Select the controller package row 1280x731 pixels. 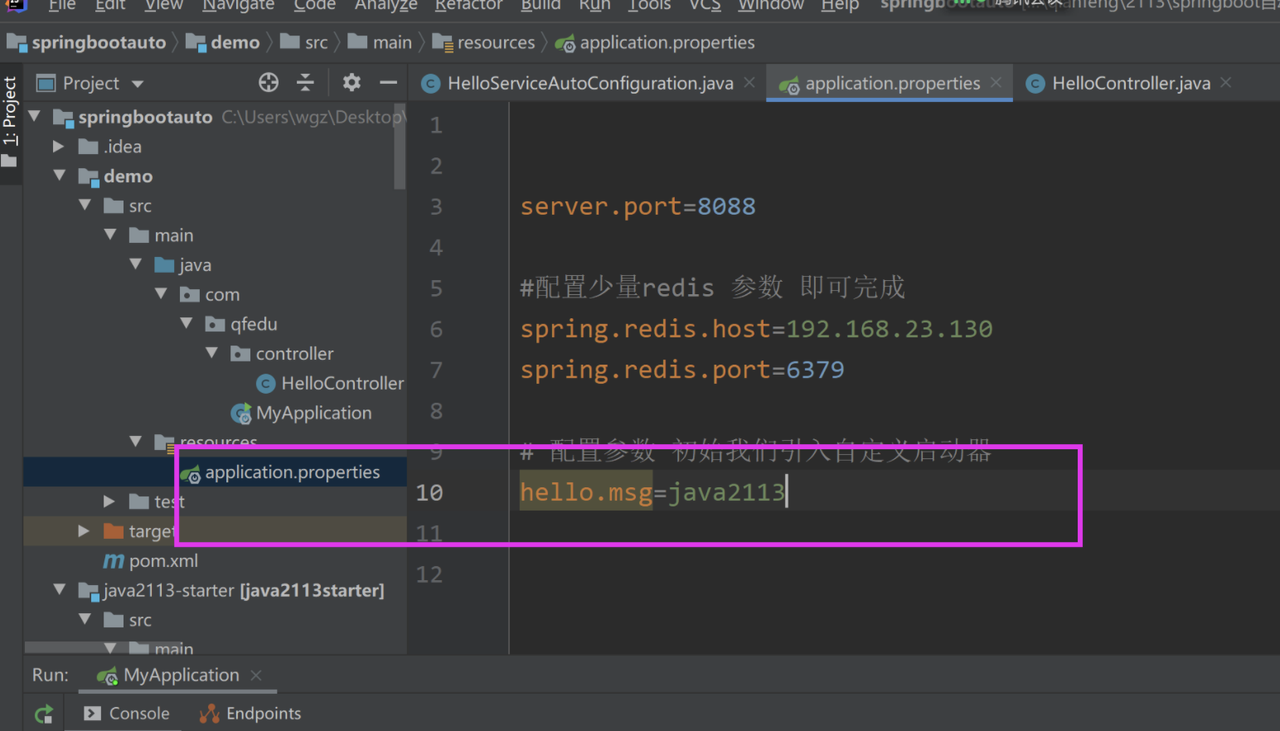pyautogui.click(x=215, y=353)
